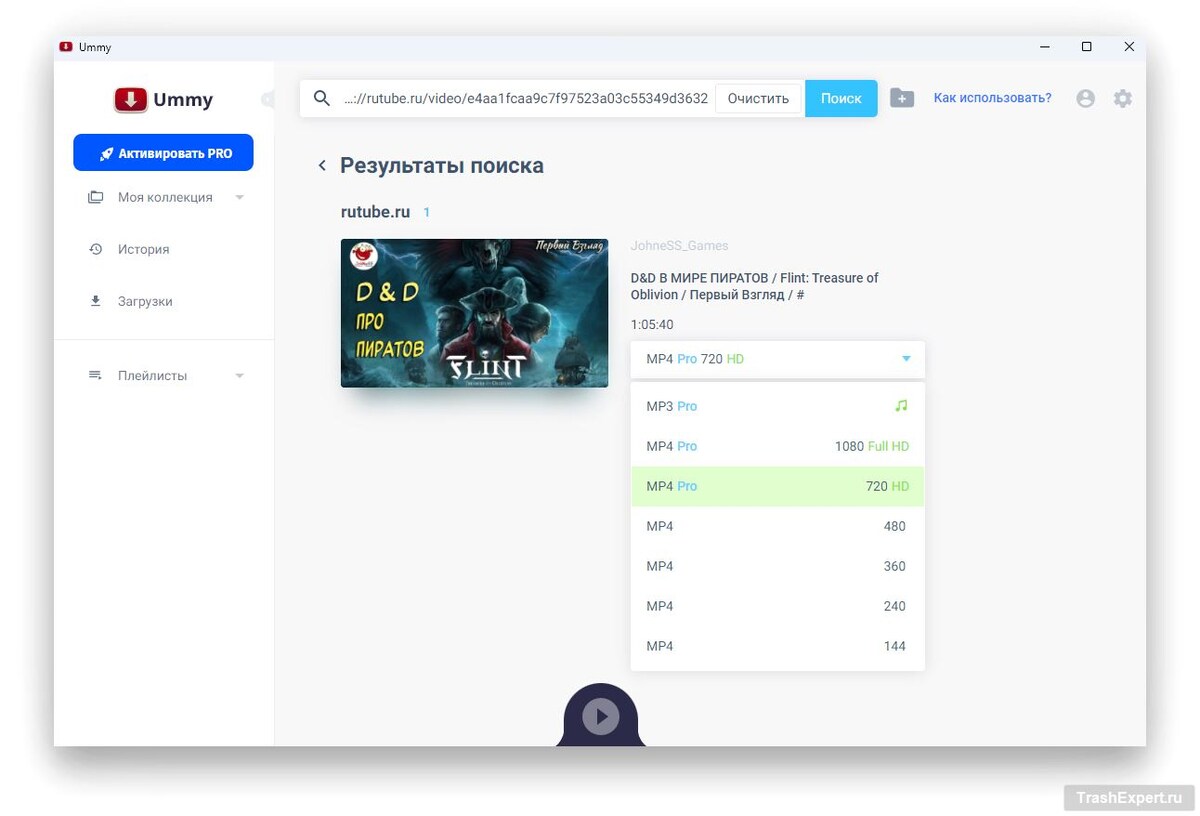This screenshot has height=816, width=1200.
Task: Open Загрузки in sidebar
Action: (x=145, y=301)
